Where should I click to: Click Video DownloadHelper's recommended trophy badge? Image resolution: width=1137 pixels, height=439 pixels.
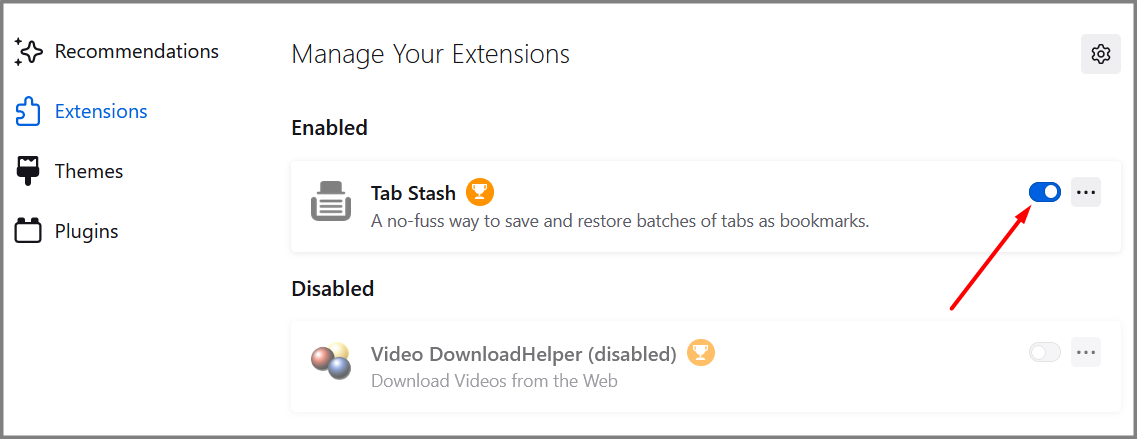tap(701, 353)
